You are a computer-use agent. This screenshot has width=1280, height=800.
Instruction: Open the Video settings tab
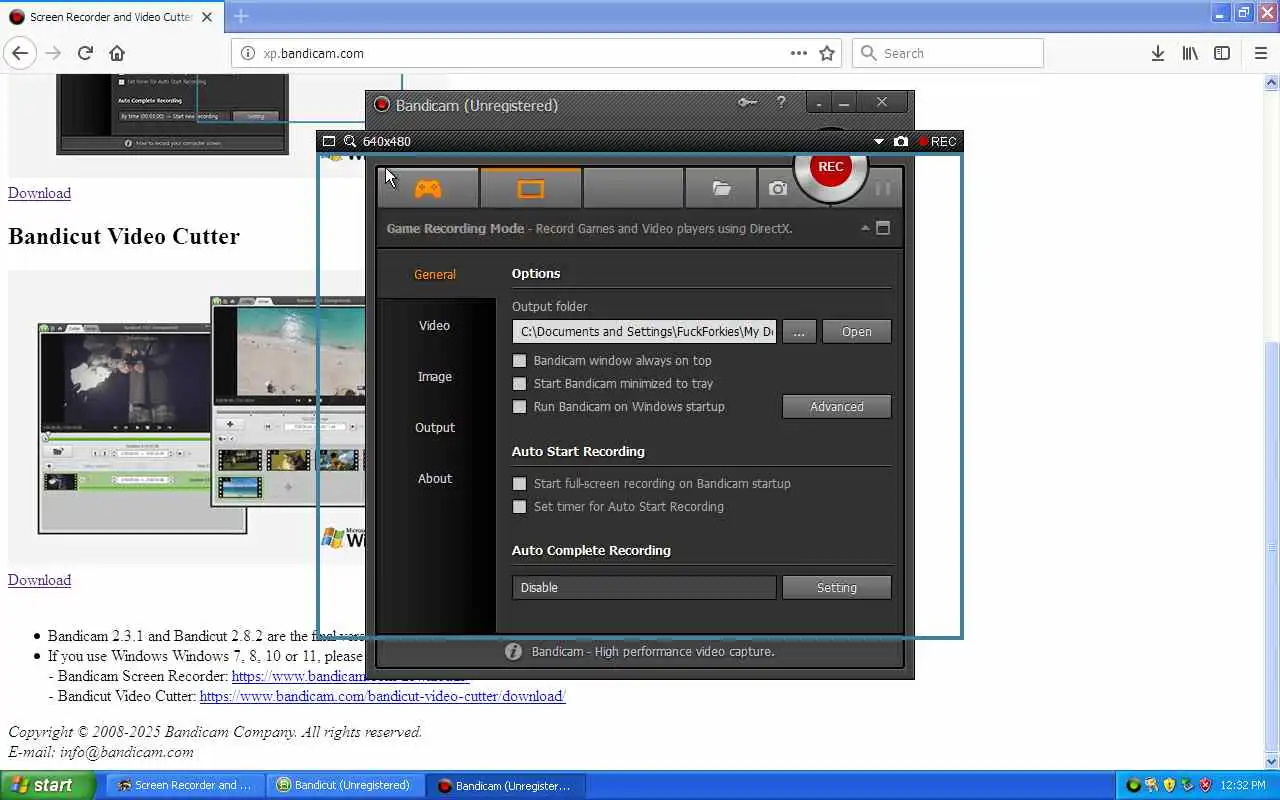[435, 325]
